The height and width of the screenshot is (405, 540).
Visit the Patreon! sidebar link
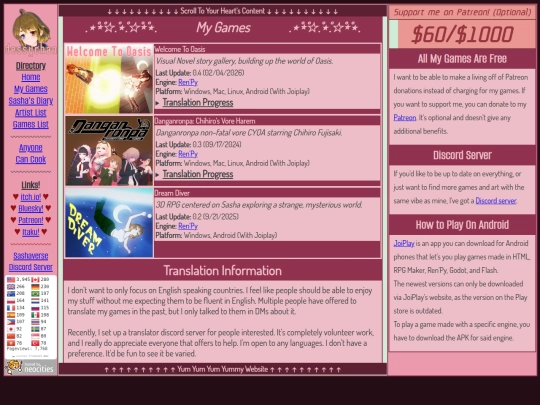tap(31, 220)
